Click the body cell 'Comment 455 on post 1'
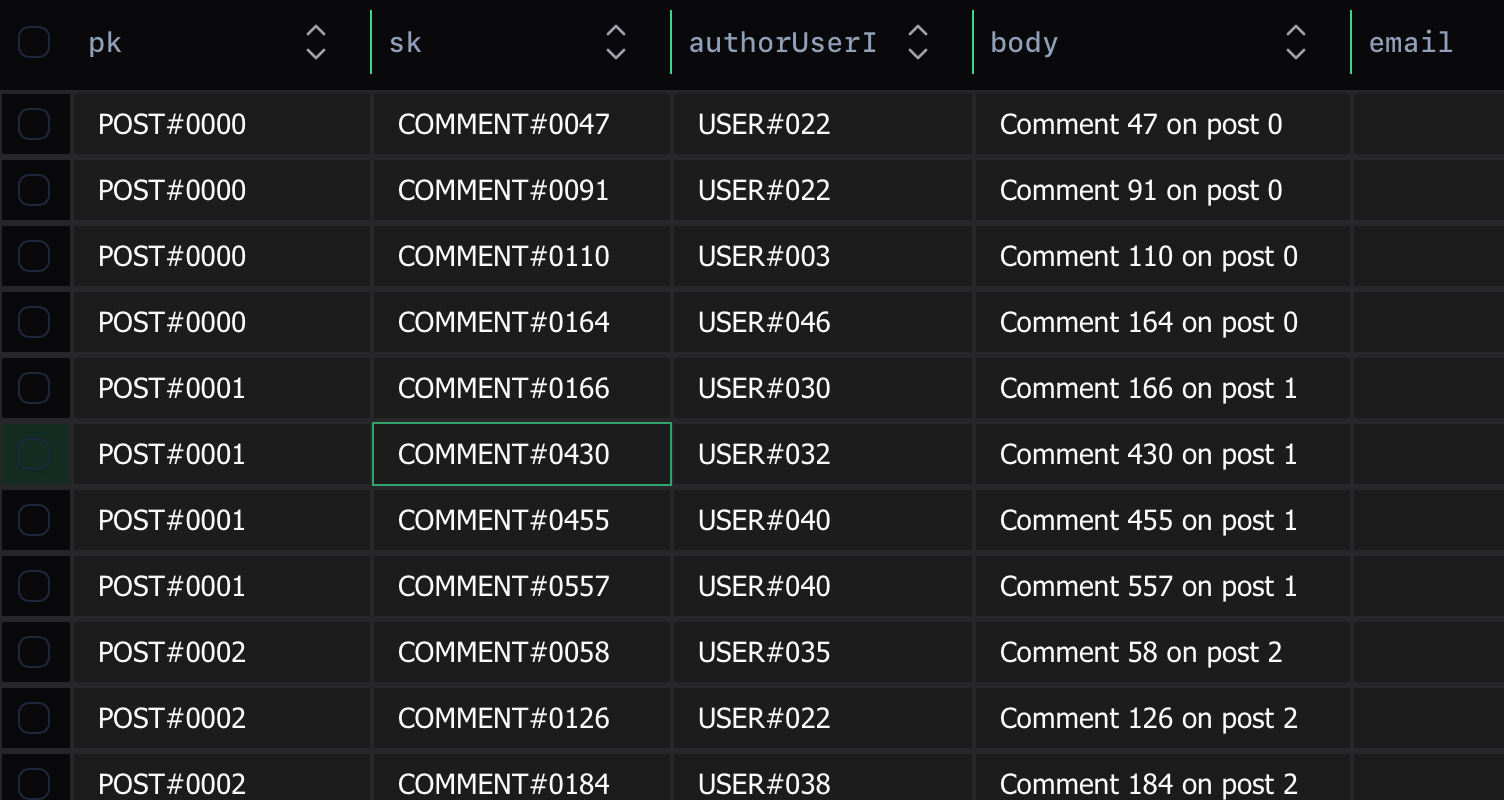Screen dimensions: 1504x800 tap(1163, 520)
